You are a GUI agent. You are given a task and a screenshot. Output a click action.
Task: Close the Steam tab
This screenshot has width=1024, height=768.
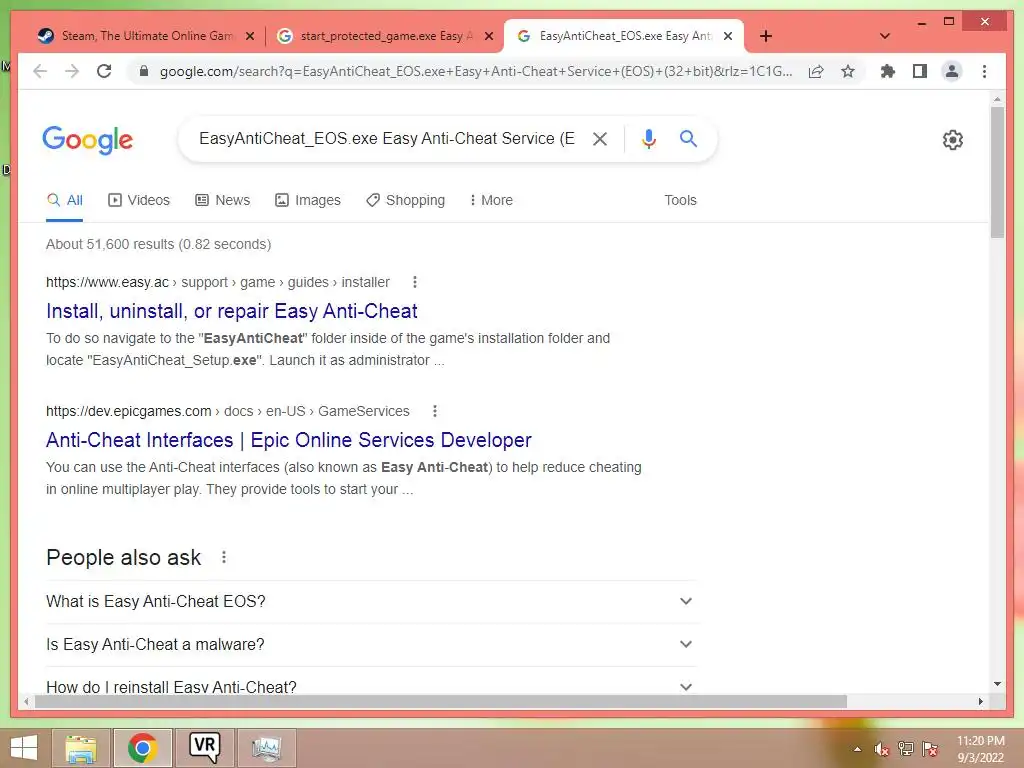(x=249, y=37)
